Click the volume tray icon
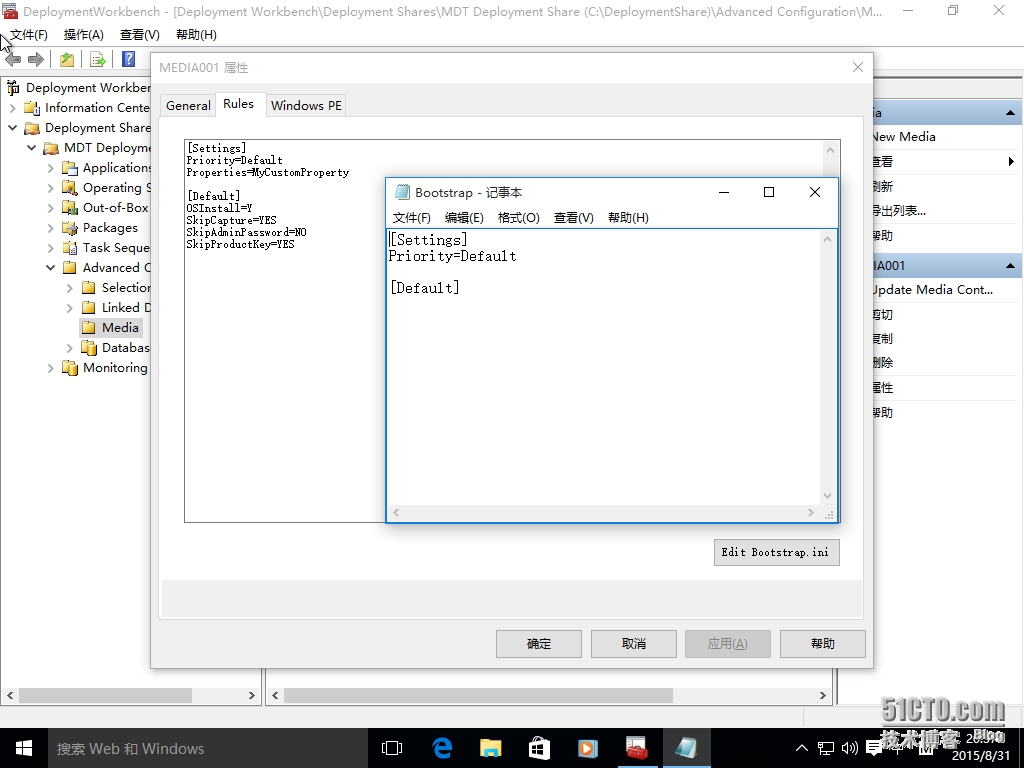 click(850, 748)
